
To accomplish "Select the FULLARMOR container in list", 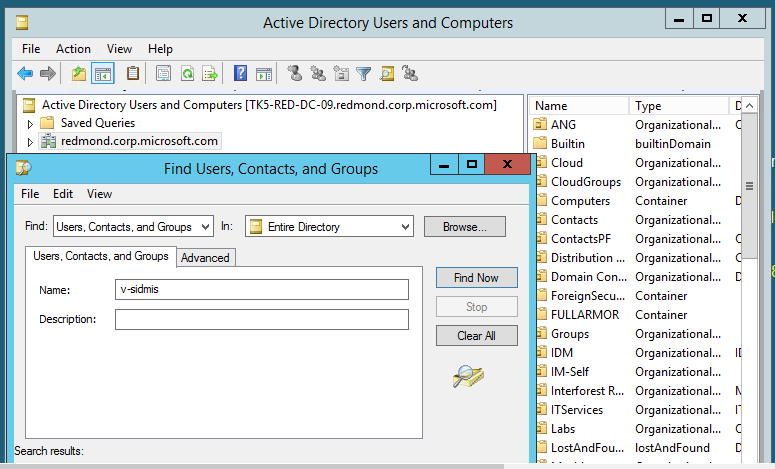I will pyautogui.click(x=585, y=315).
